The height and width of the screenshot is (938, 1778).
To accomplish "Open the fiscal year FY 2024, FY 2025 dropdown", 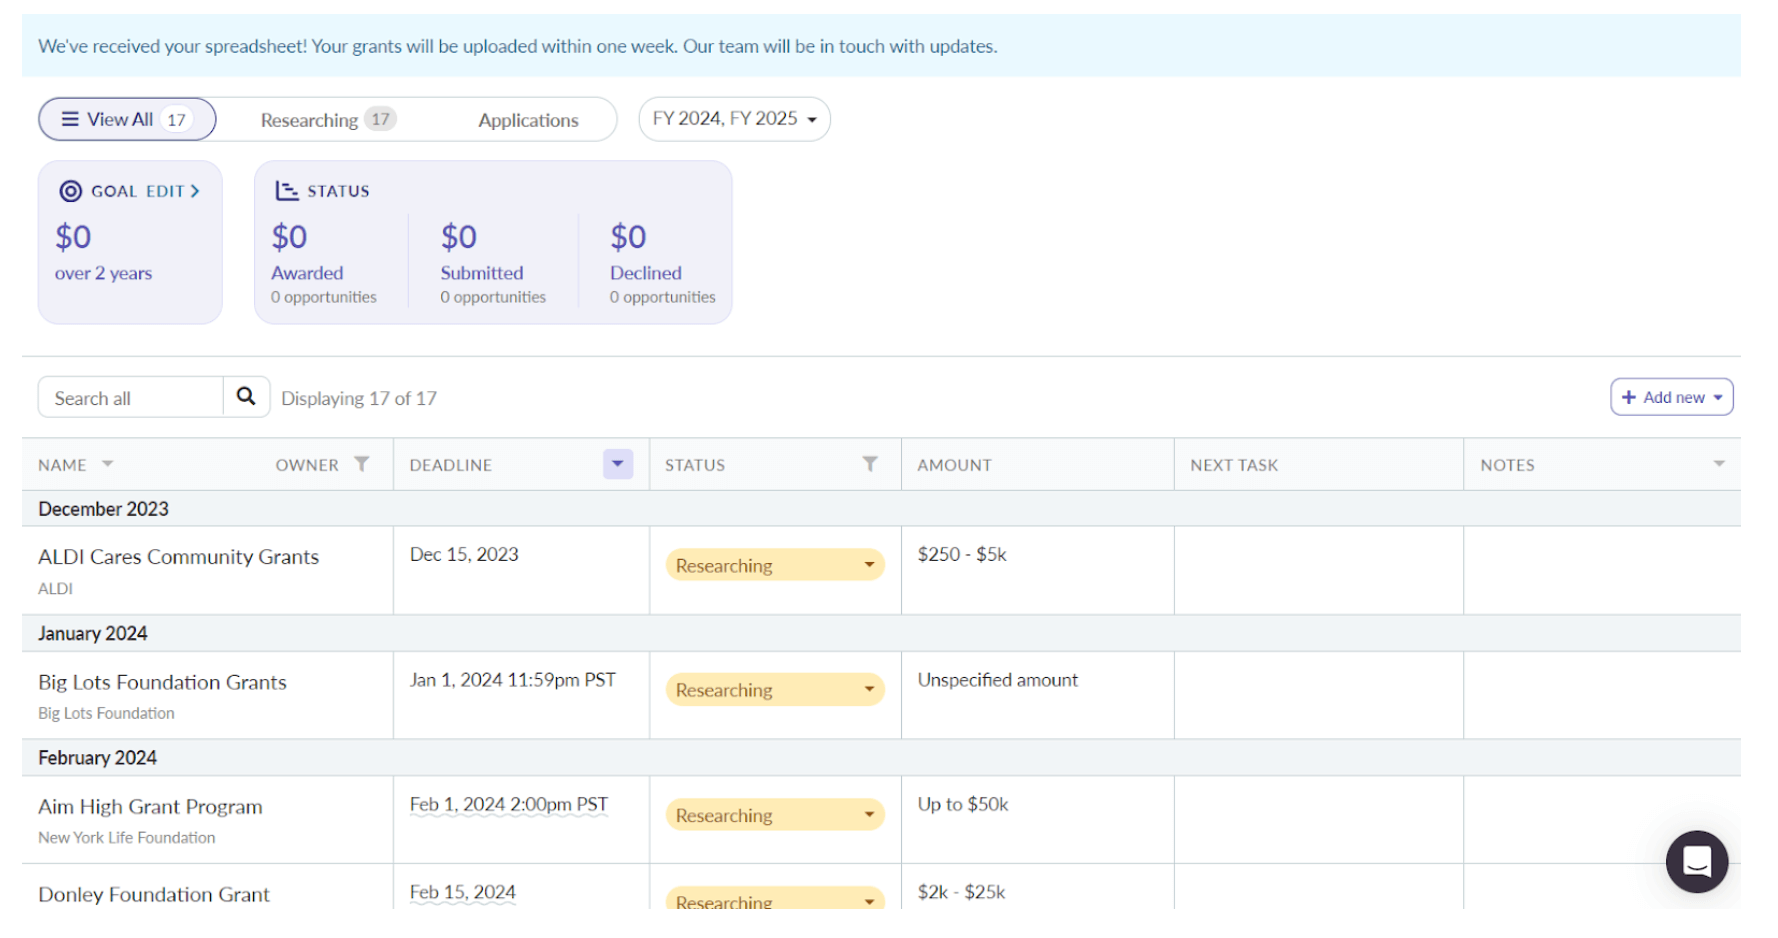I will [x=734, y=119].
